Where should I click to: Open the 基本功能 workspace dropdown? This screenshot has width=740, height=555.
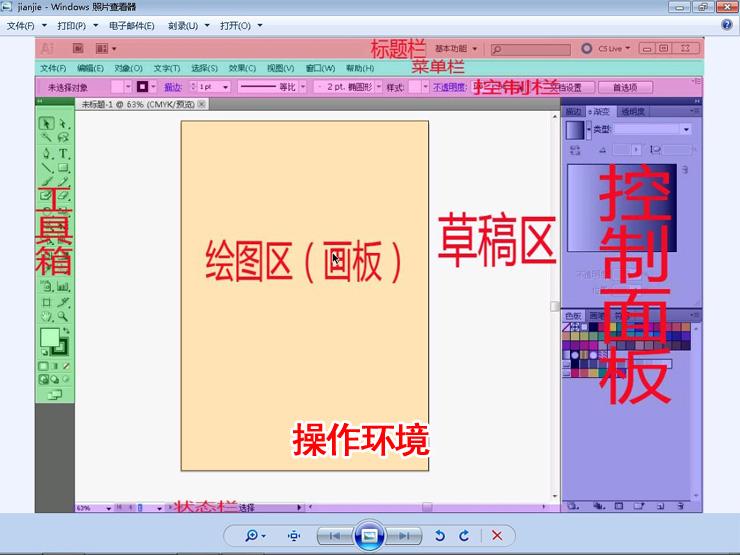coord(455,48)
